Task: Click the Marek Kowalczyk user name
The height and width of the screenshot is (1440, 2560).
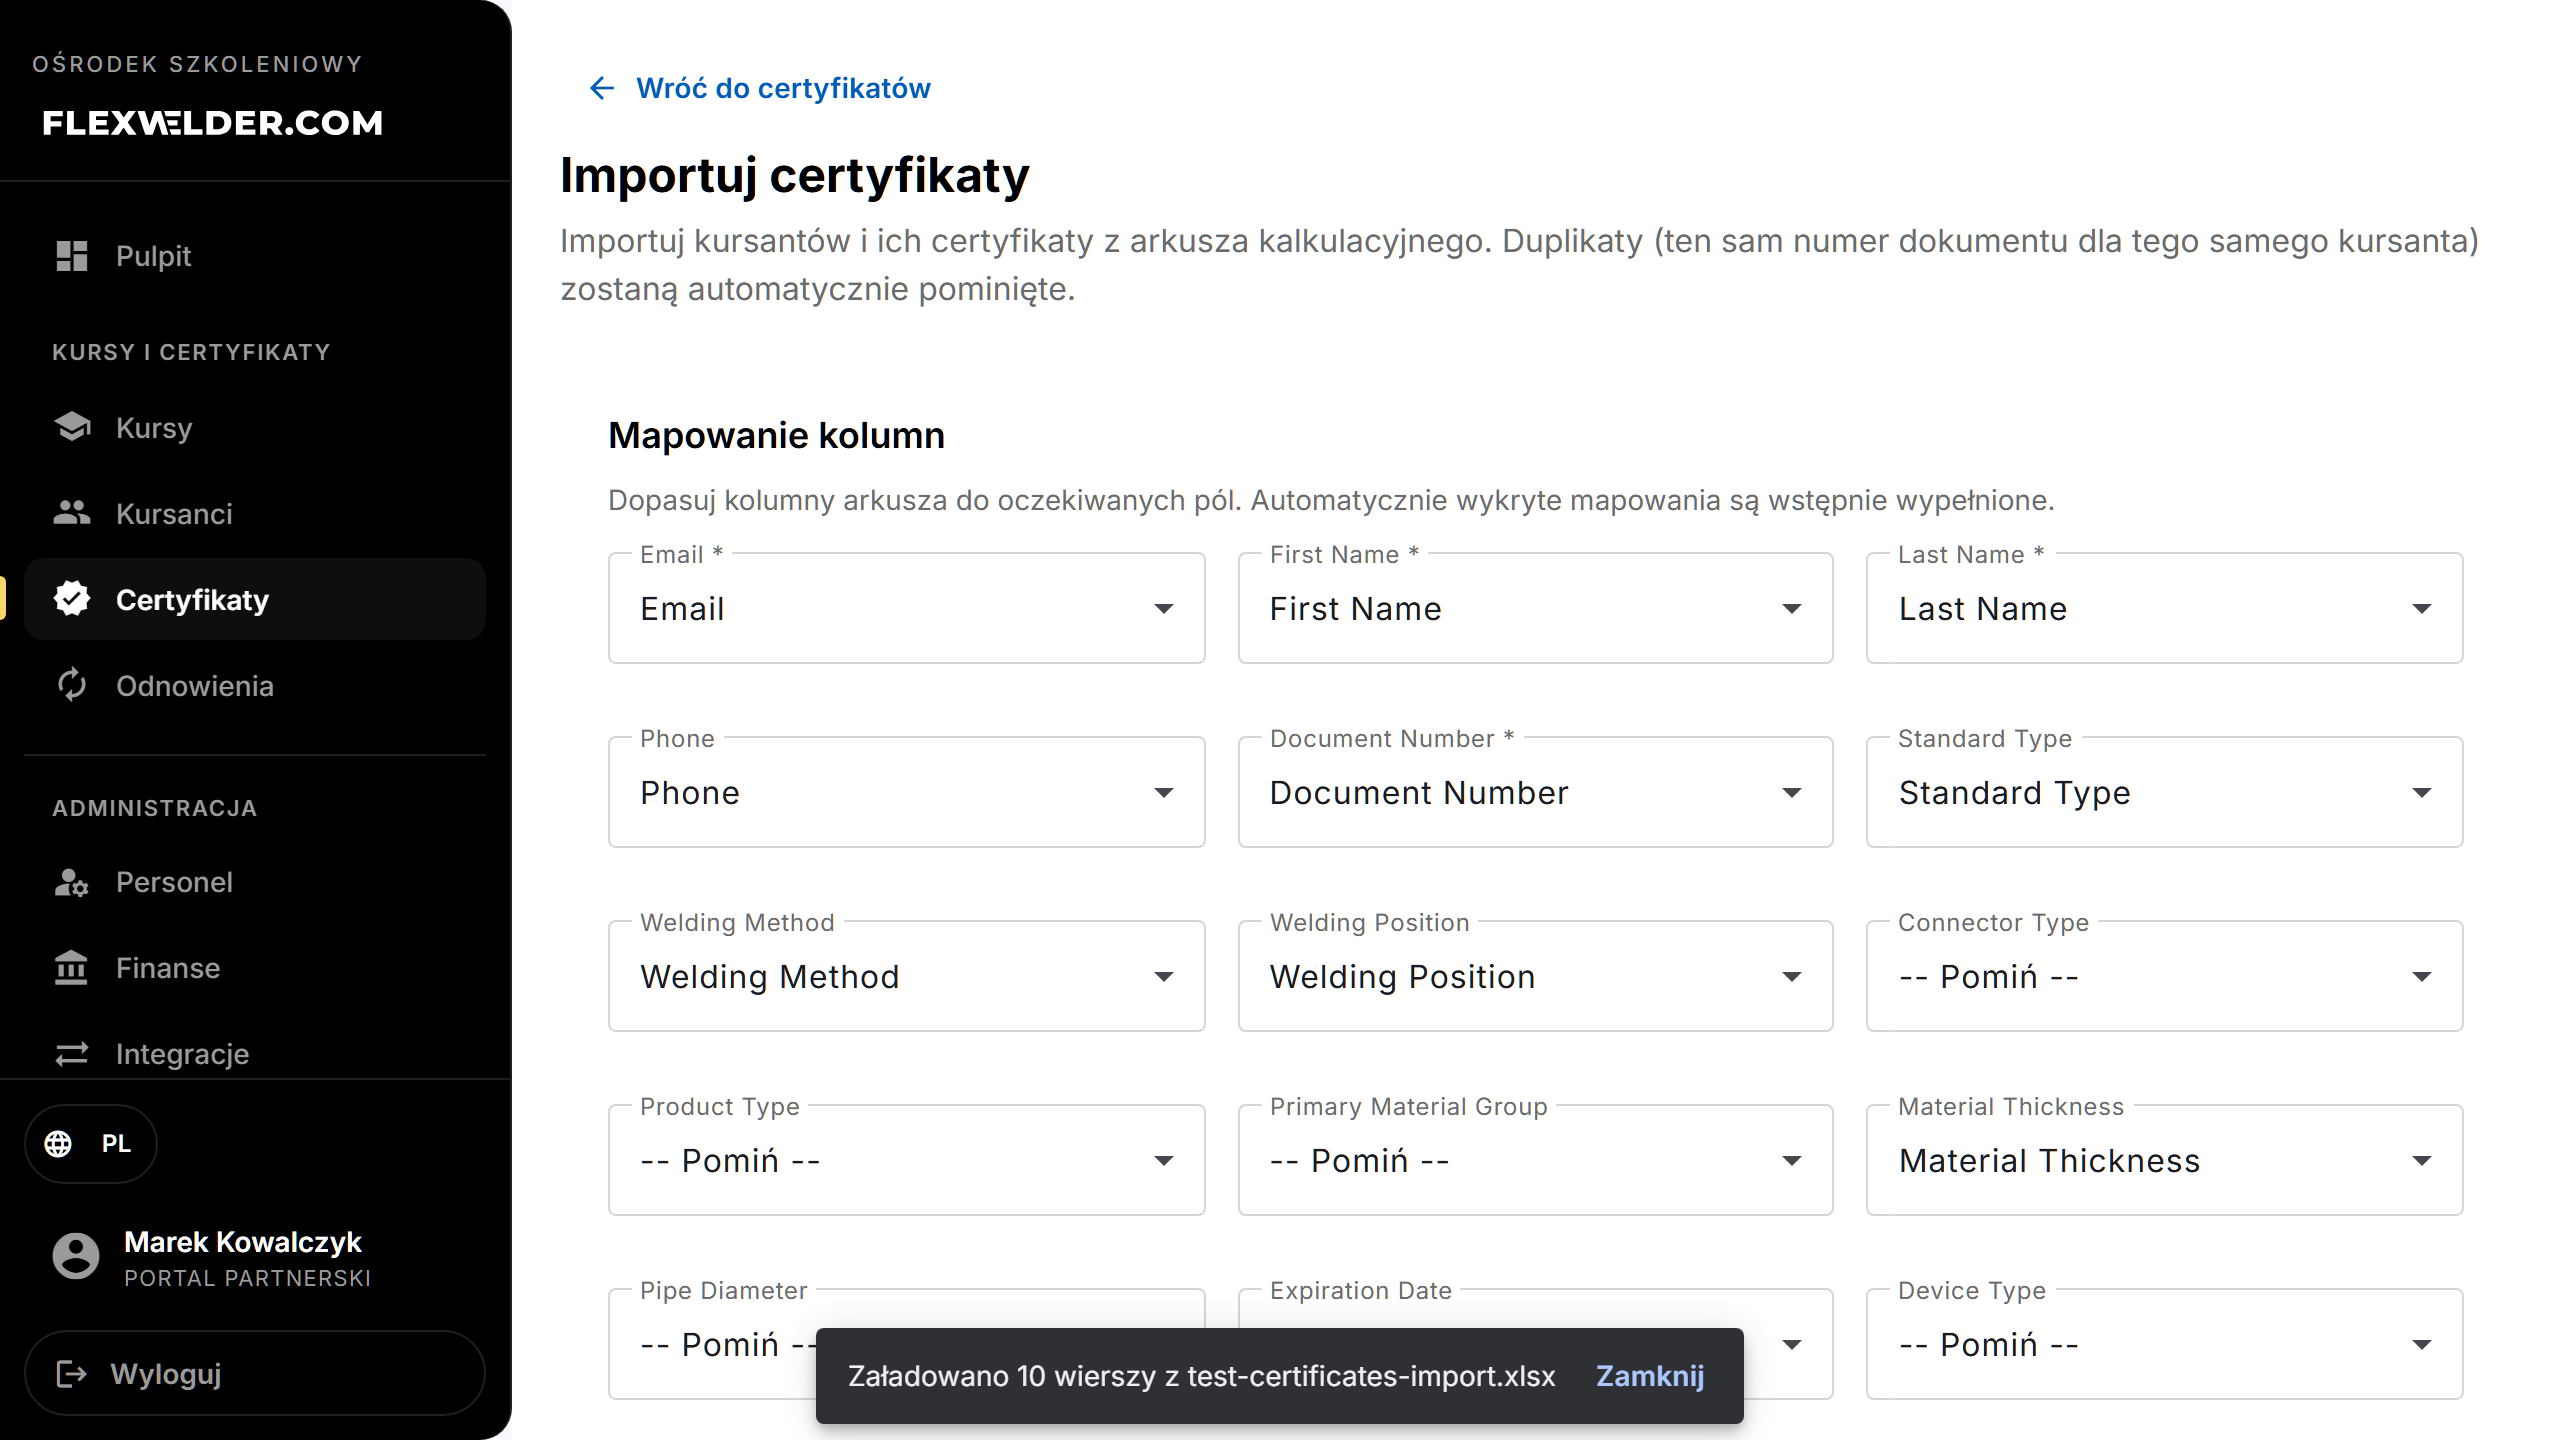Action: [243, 1242]
